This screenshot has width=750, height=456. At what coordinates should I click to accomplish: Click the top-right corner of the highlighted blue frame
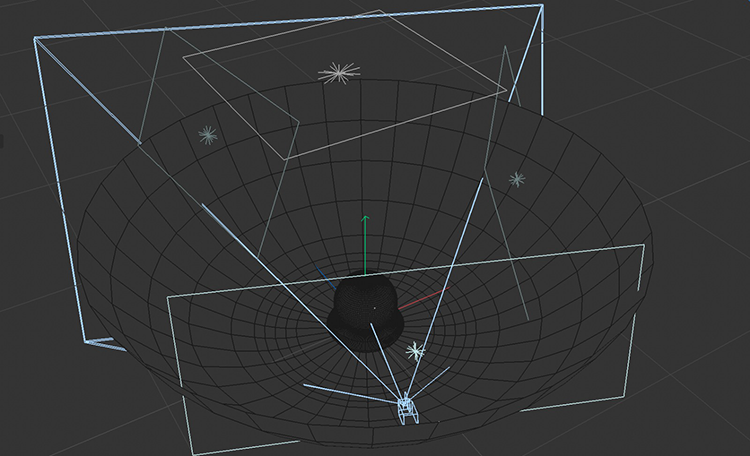click(x=541, y=7)
